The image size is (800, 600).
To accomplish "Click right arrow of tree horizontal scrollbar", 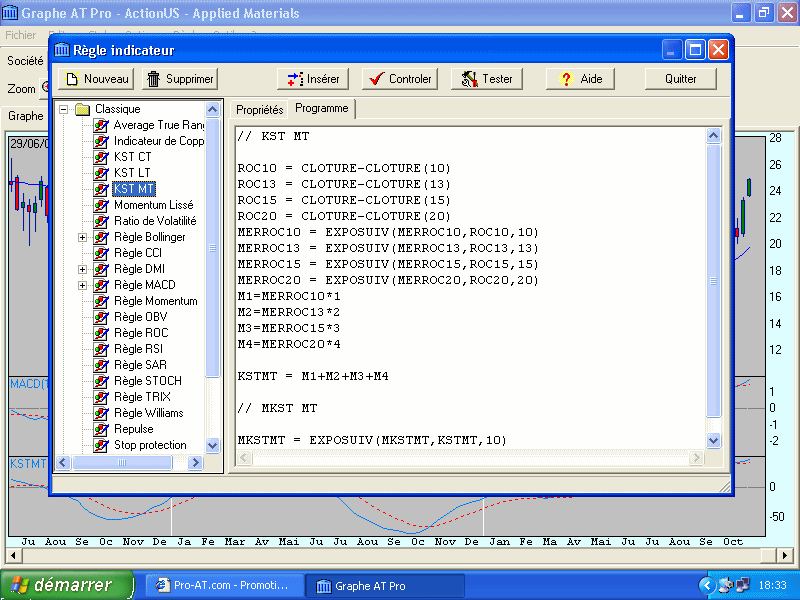I will (195, 463).
